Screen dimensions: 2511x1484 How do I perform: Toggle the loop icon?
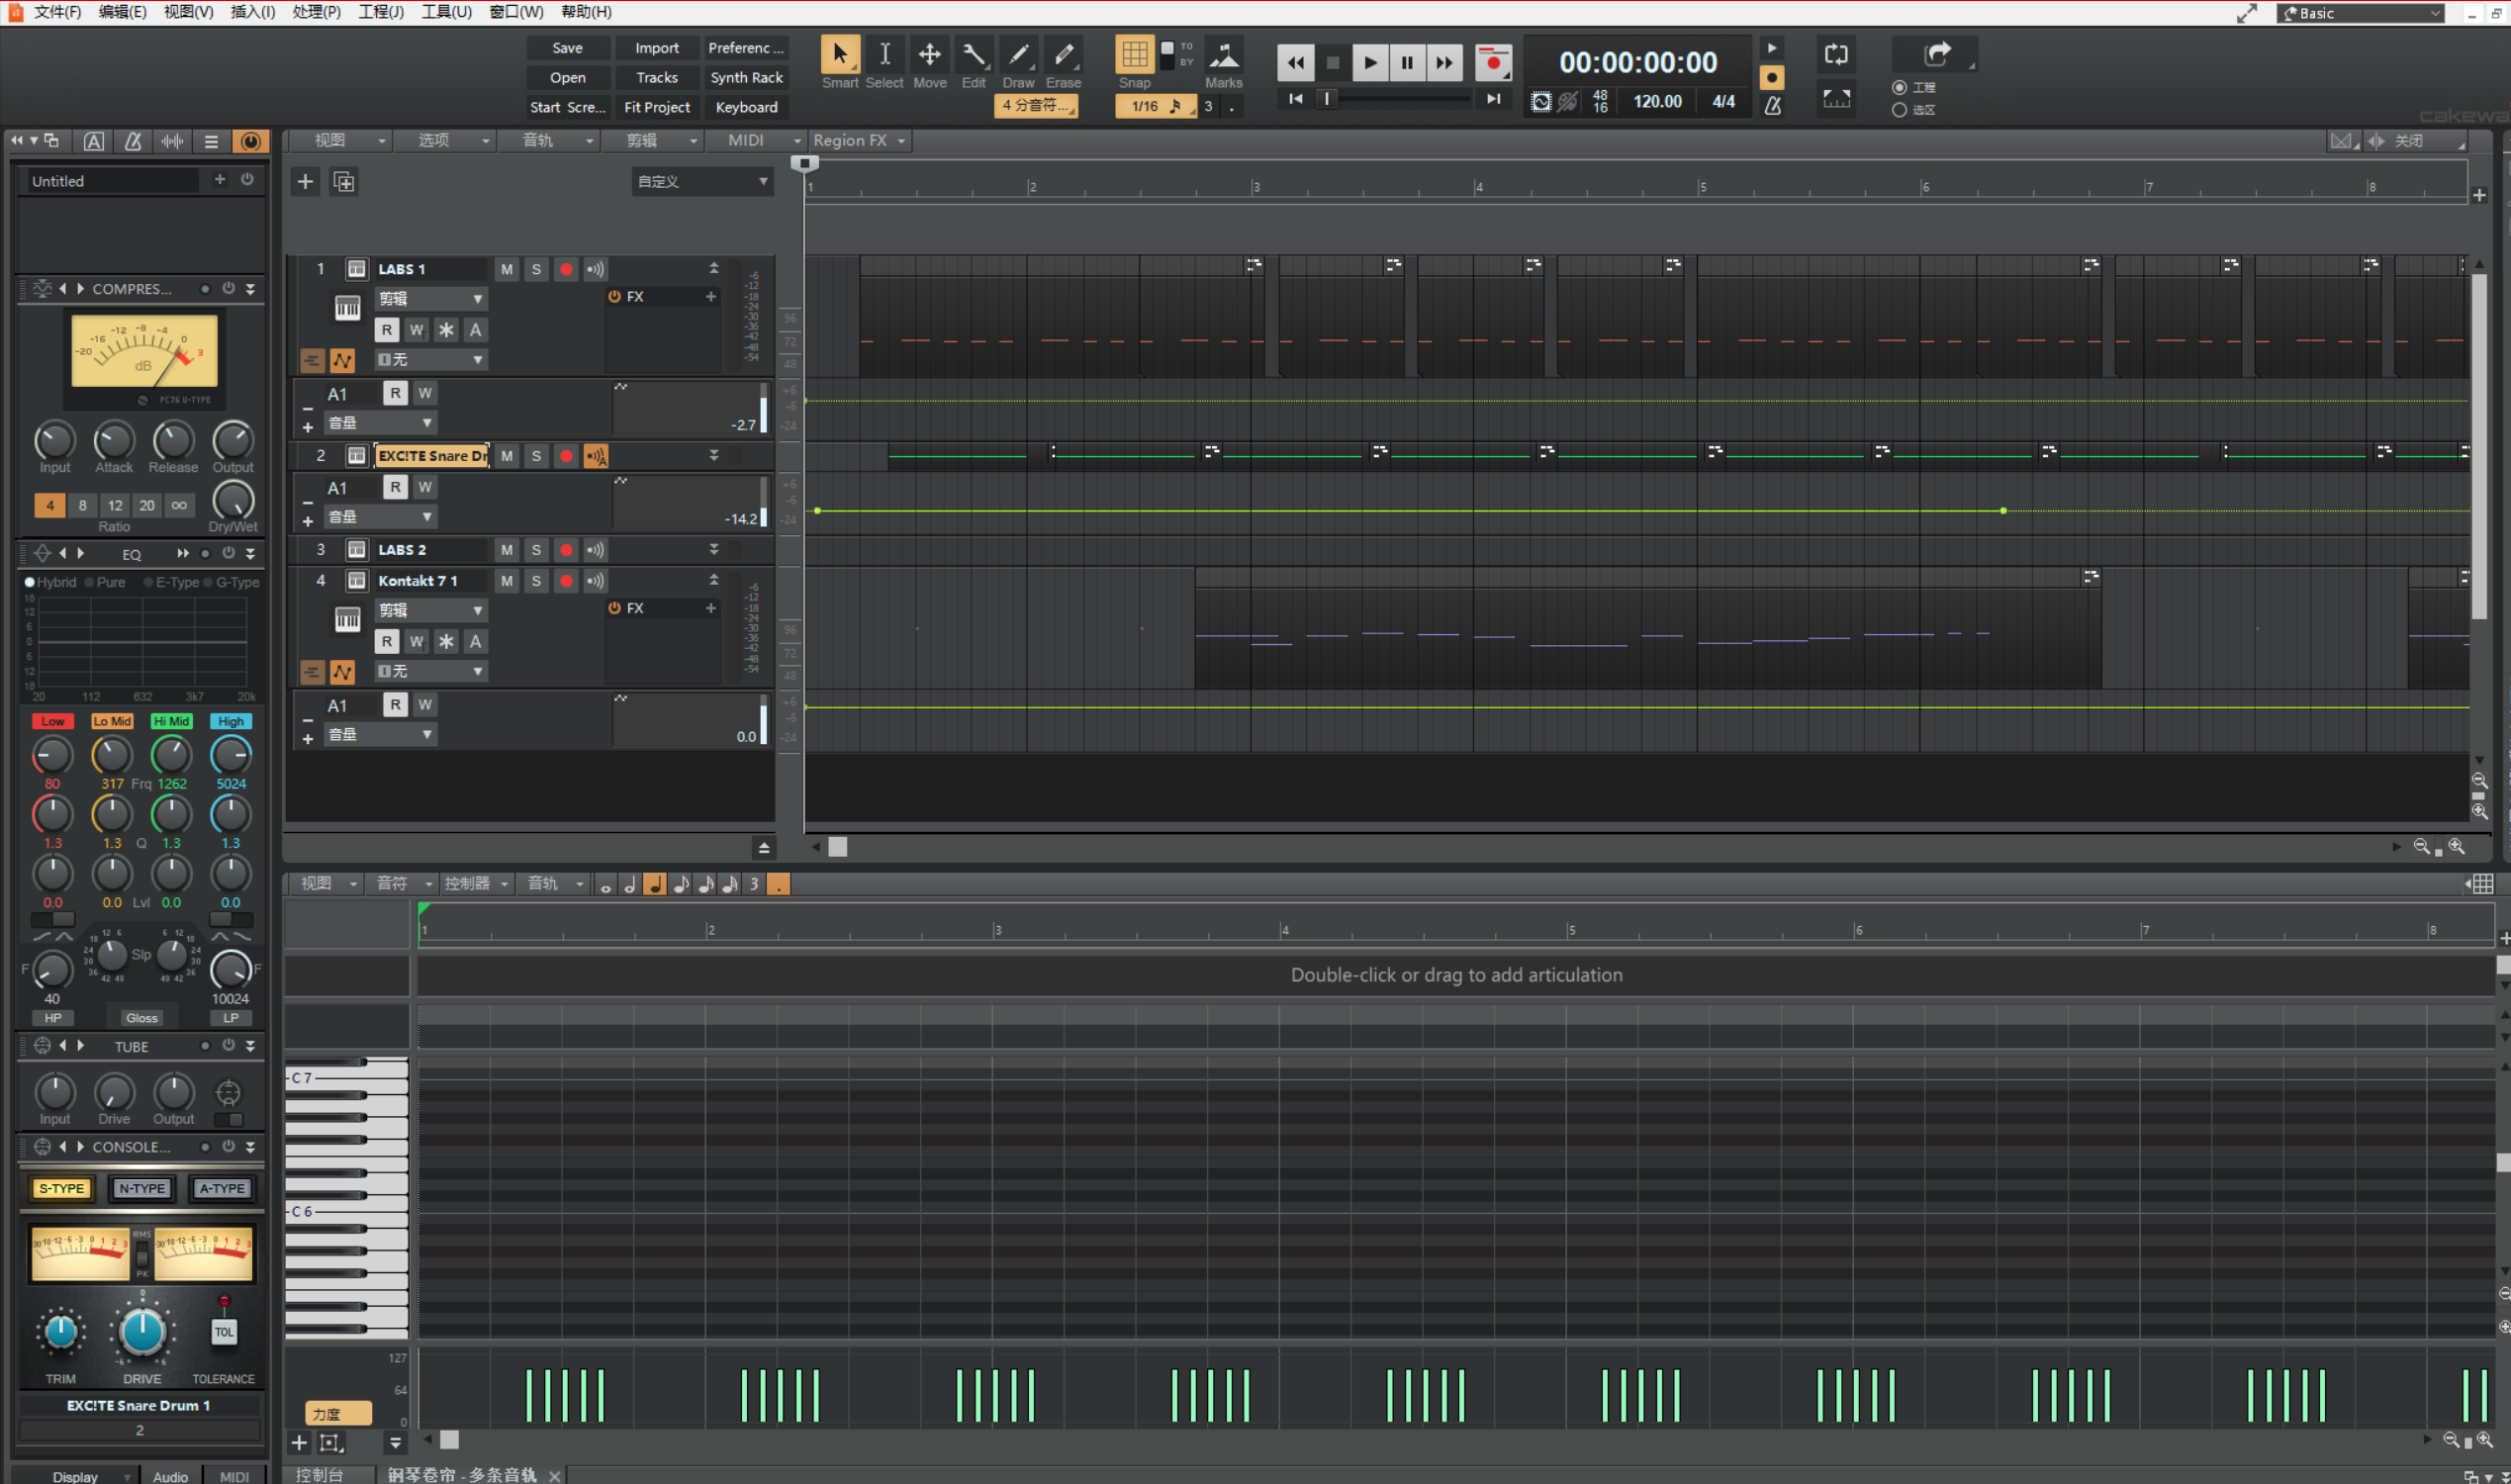coord(1836,54)
